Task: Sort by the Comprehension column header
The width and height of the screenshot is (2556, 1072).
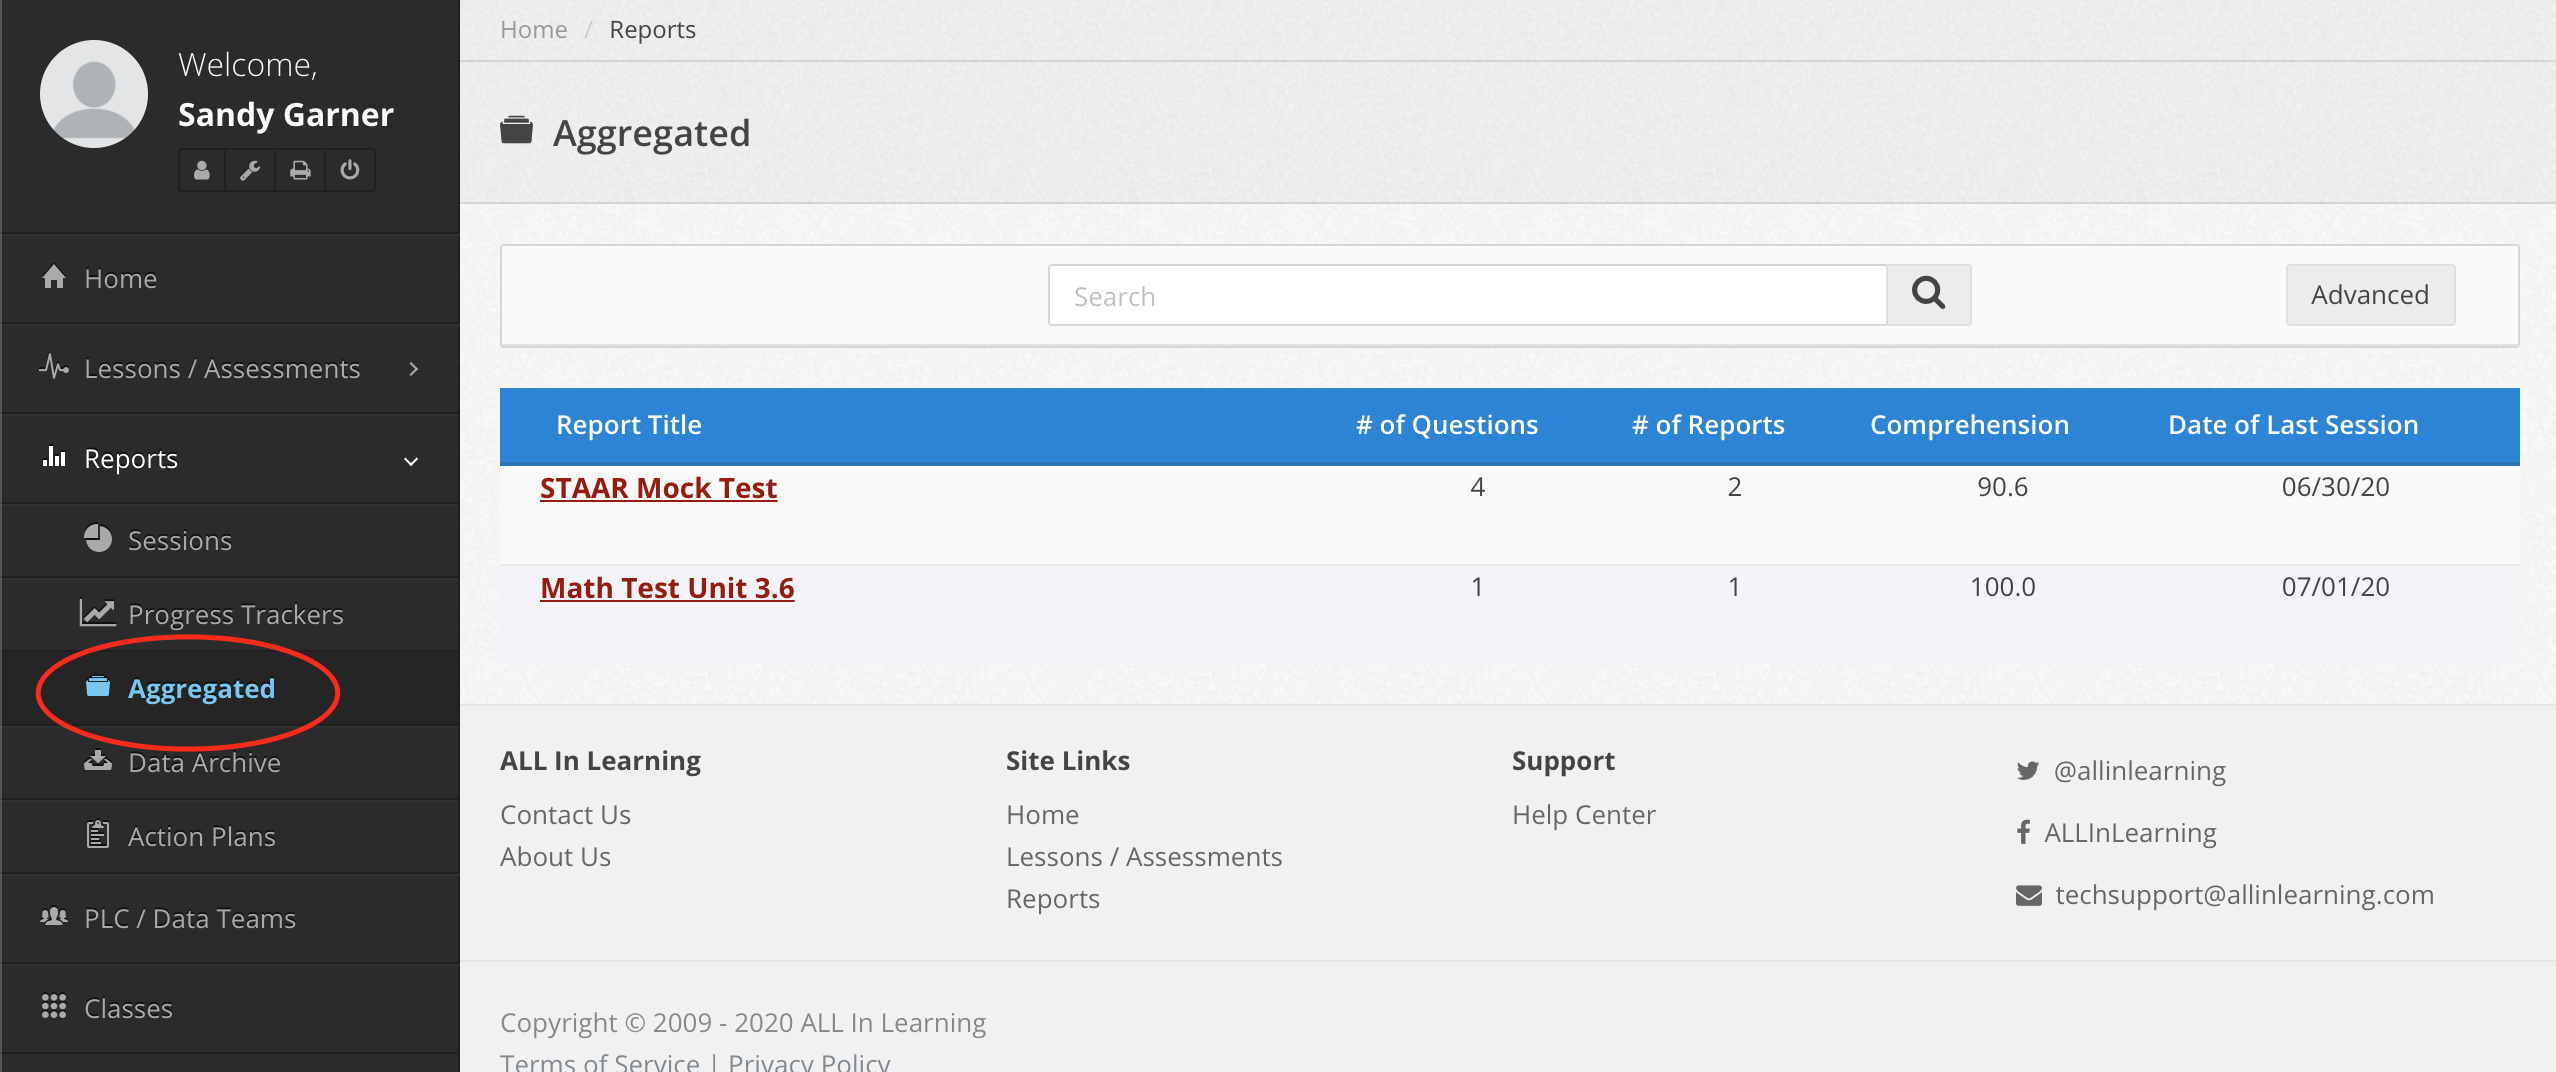Action: (x=1969, y=425)
